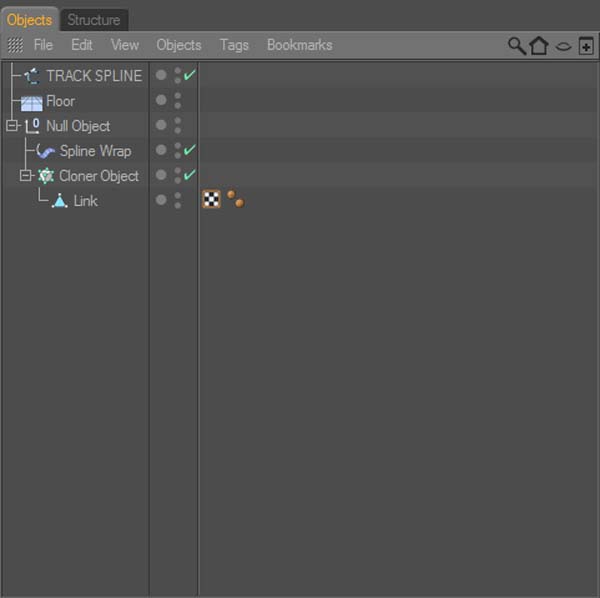600x598 pixels.
Task: Click the eye filter icon in toolbar
Action: pos(563,47)
